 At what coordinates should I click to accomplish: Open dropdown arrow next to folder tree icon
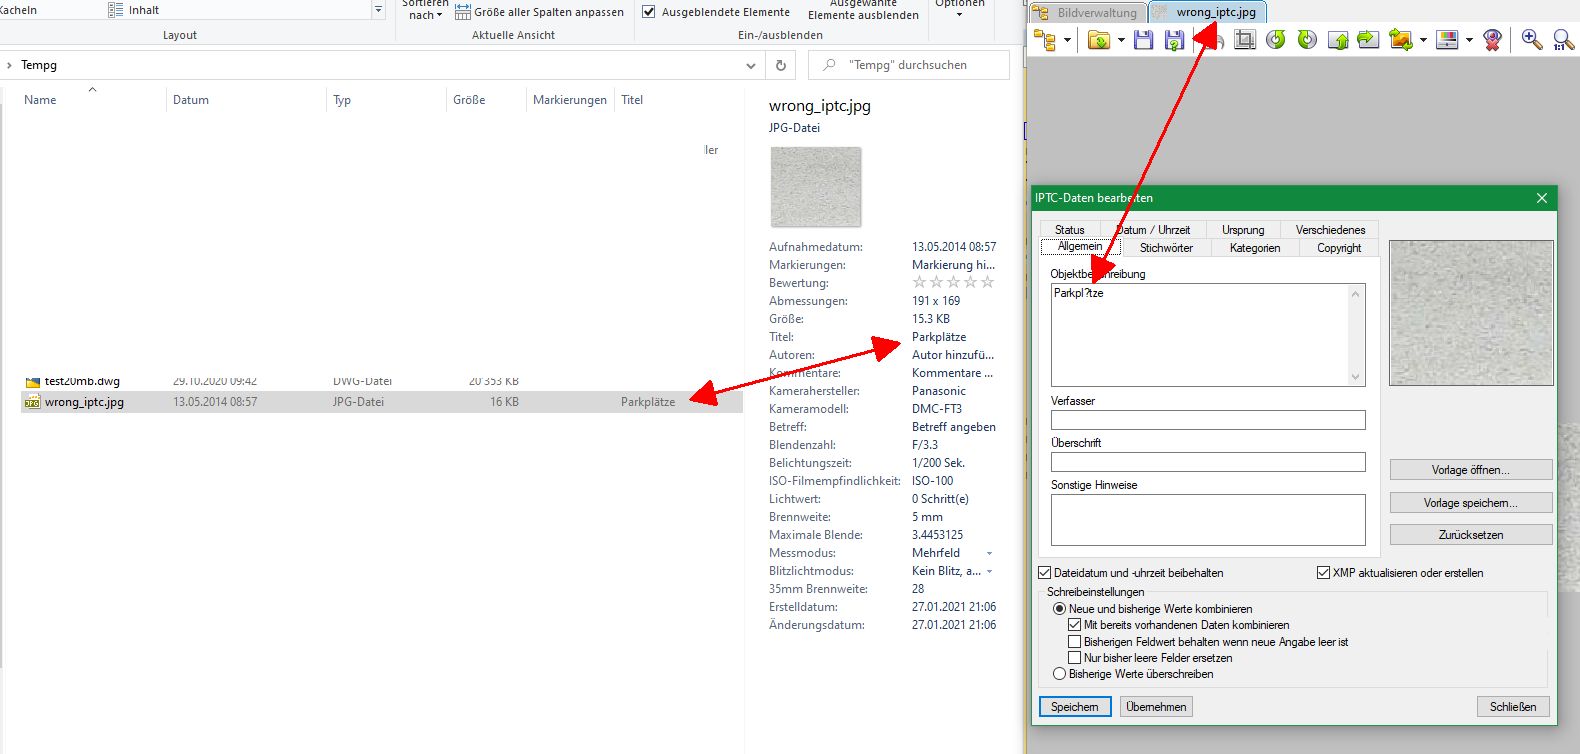tap(1067, 40)
